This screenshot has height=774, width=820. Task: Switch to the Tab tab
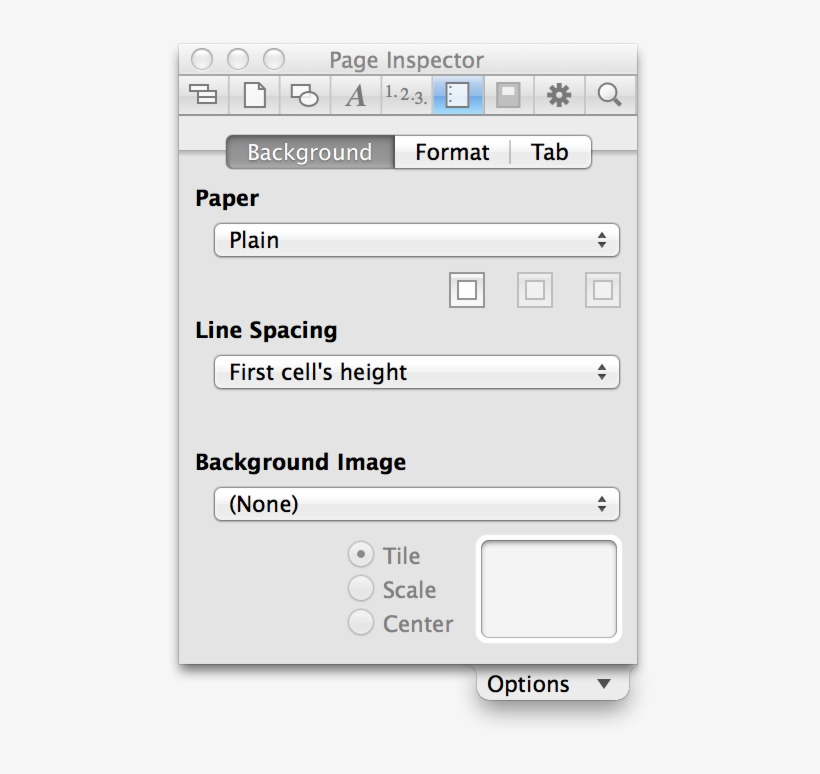550,152
